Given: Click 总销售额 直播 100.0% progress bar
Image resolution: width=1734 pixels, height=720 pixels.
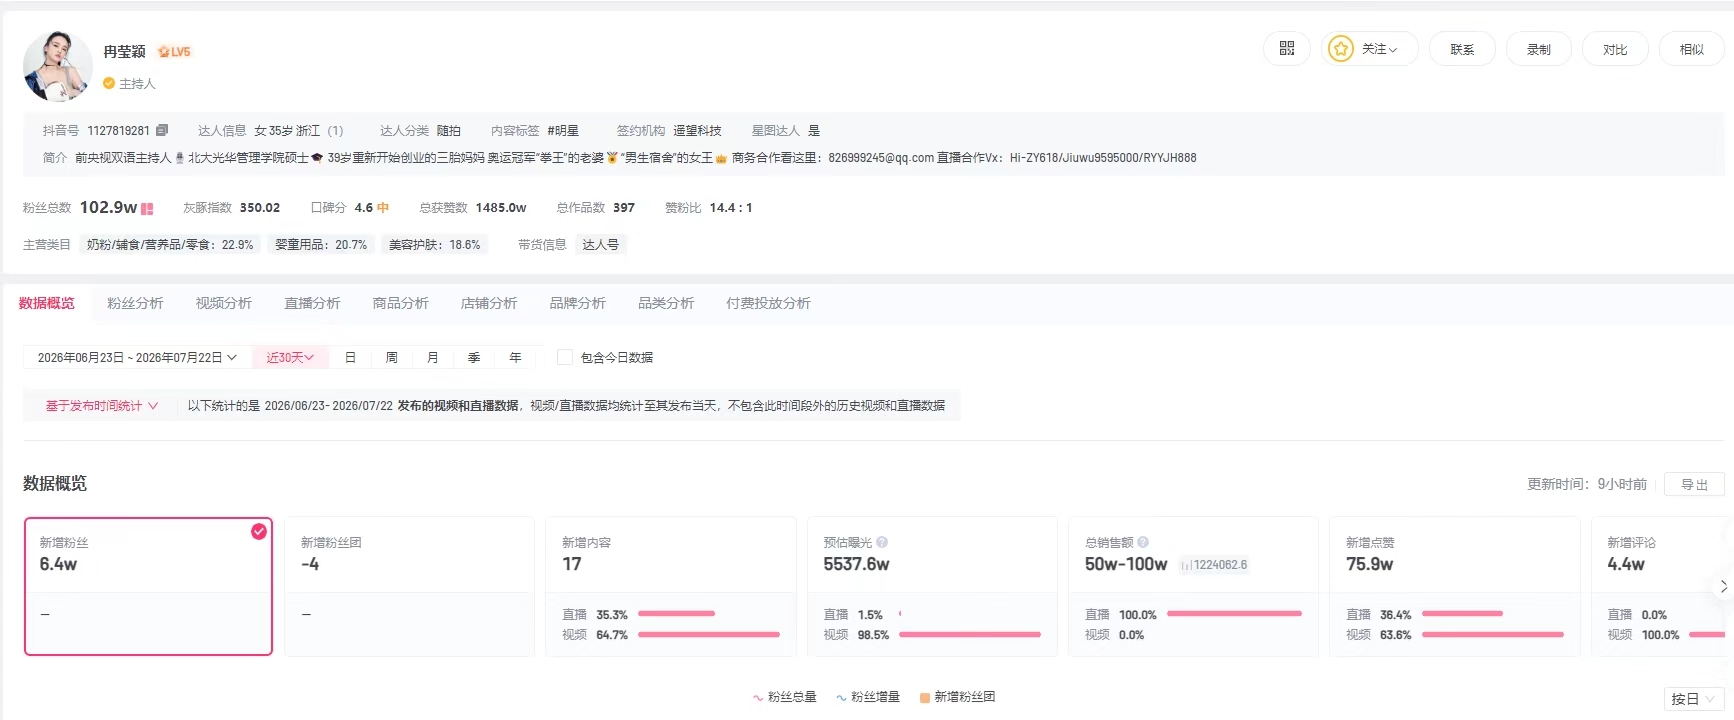Looking at the screenshot, I should (x=1234, y=614).
